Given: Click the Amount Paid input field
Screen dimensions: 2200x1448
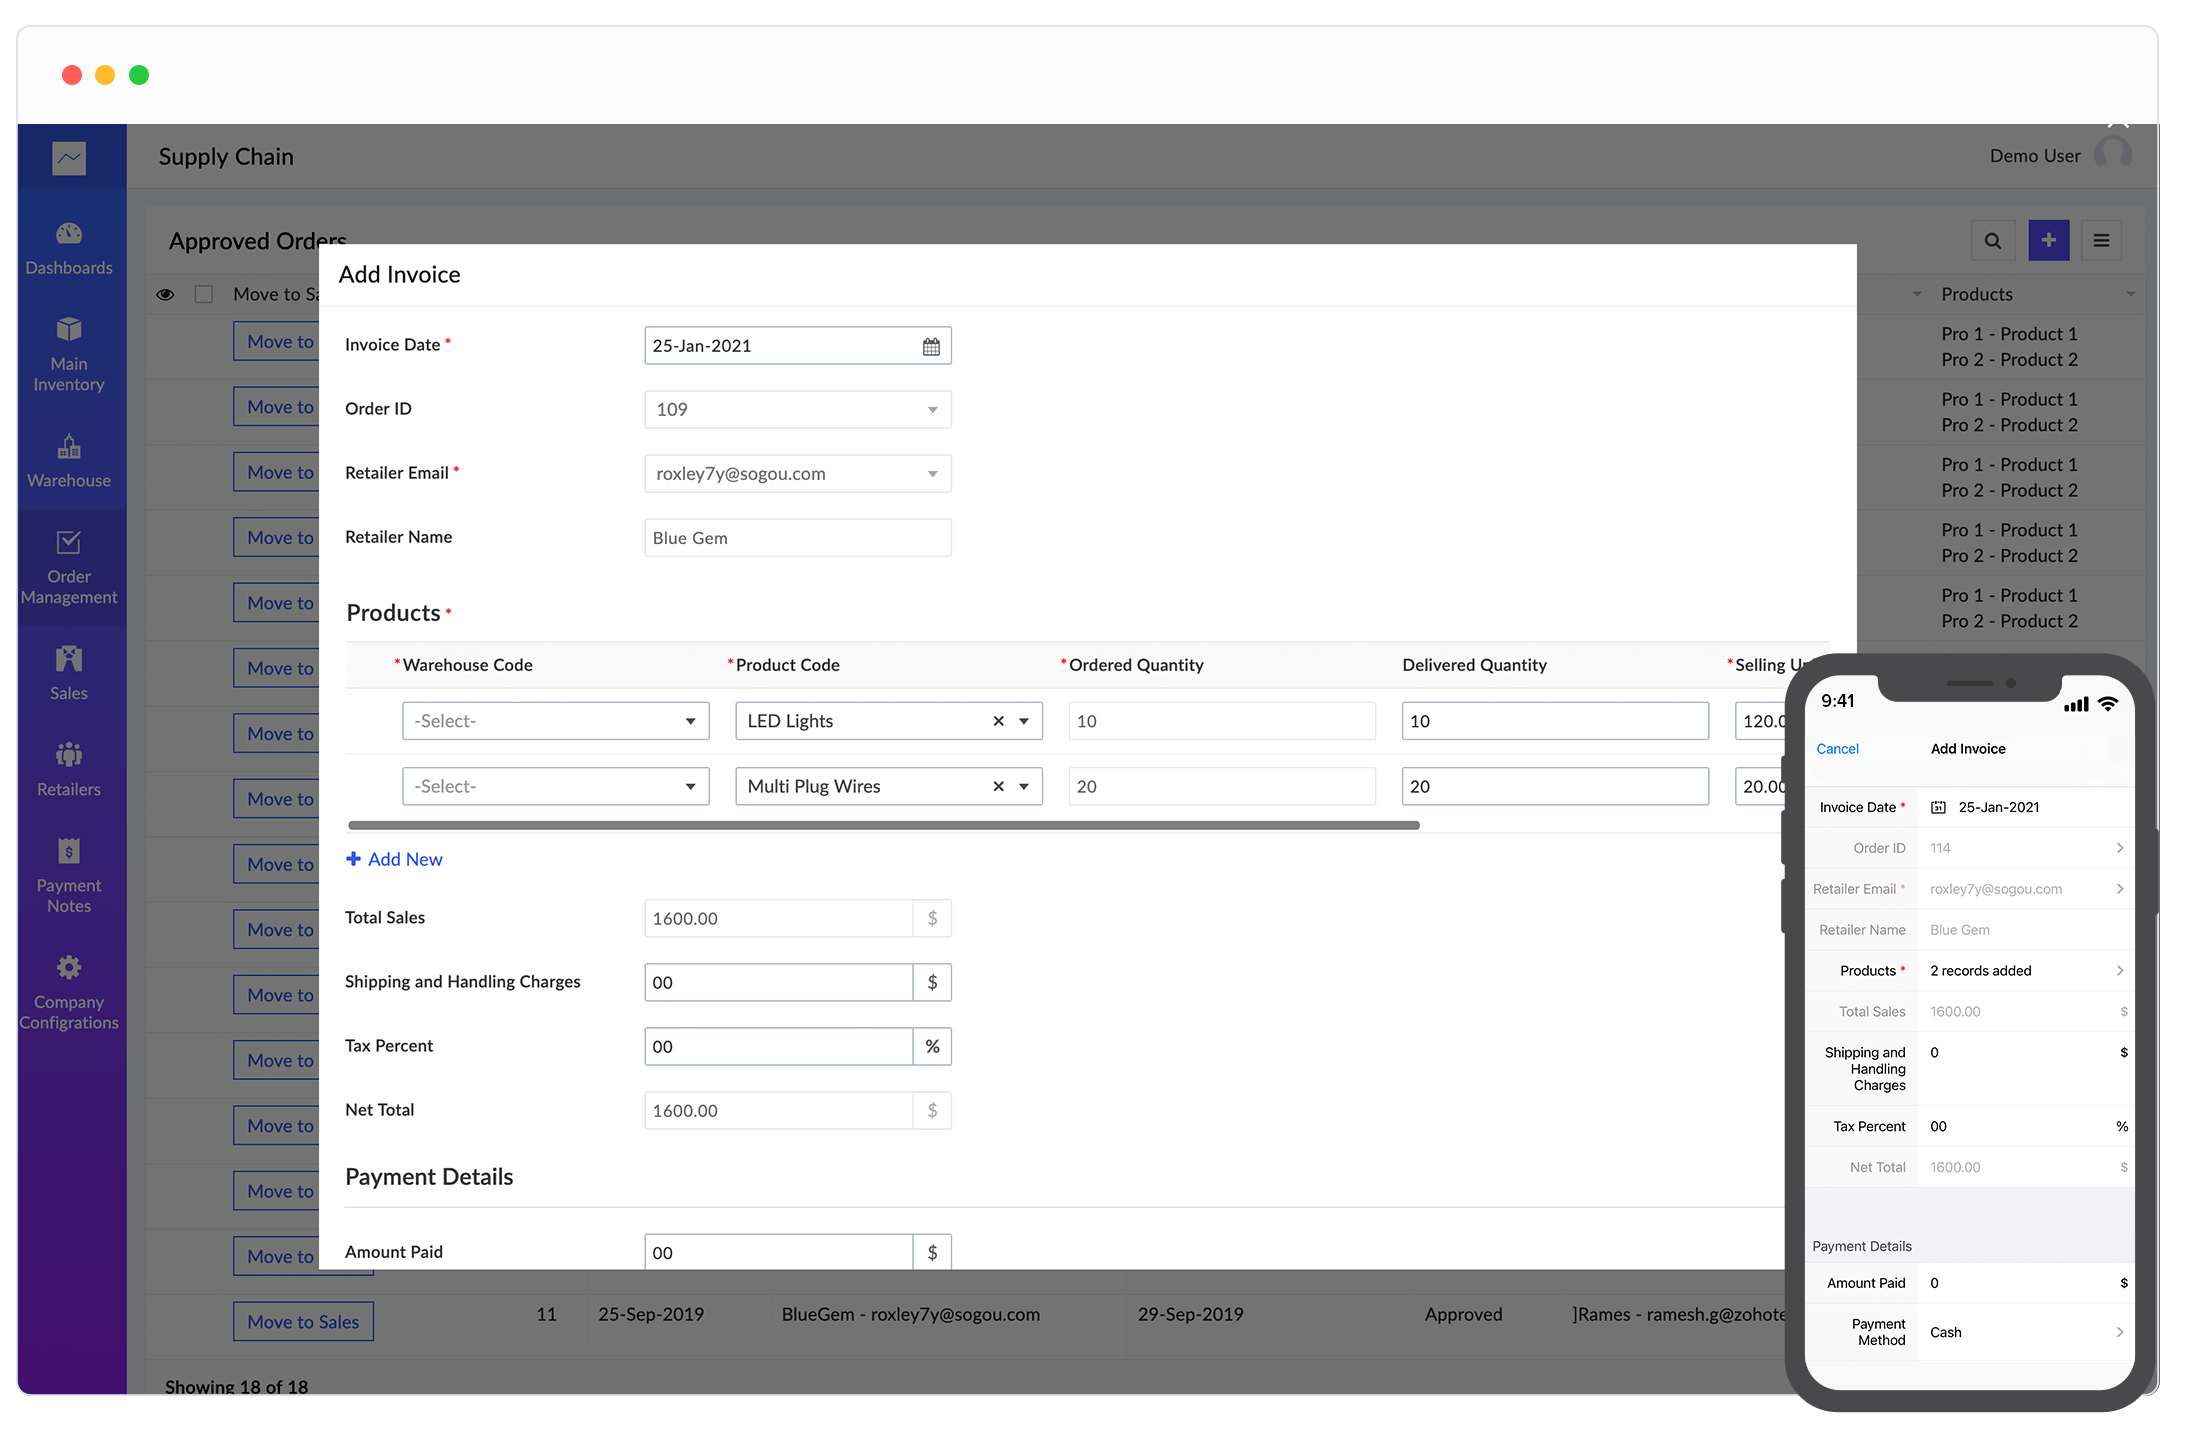Looking at the screenshot, I should point(779,1252).
